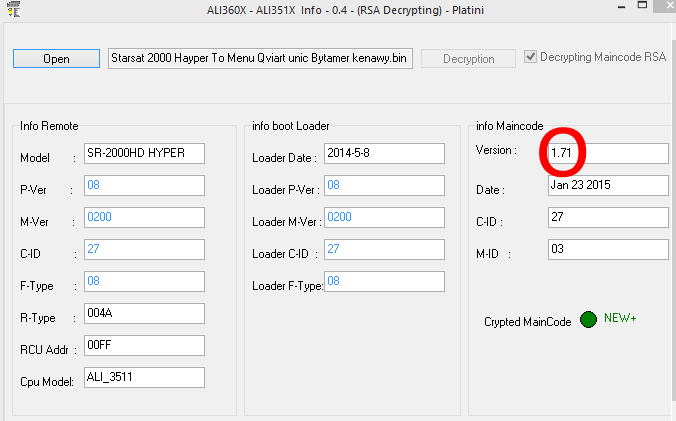Viewport: 676px width, 421px height.
Task: Click the R-Type field showing 004A
Action: 144,313
